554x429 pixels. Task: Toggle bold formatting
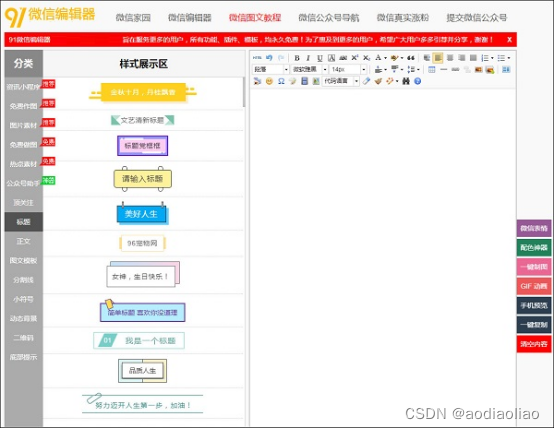click(297, 58)
